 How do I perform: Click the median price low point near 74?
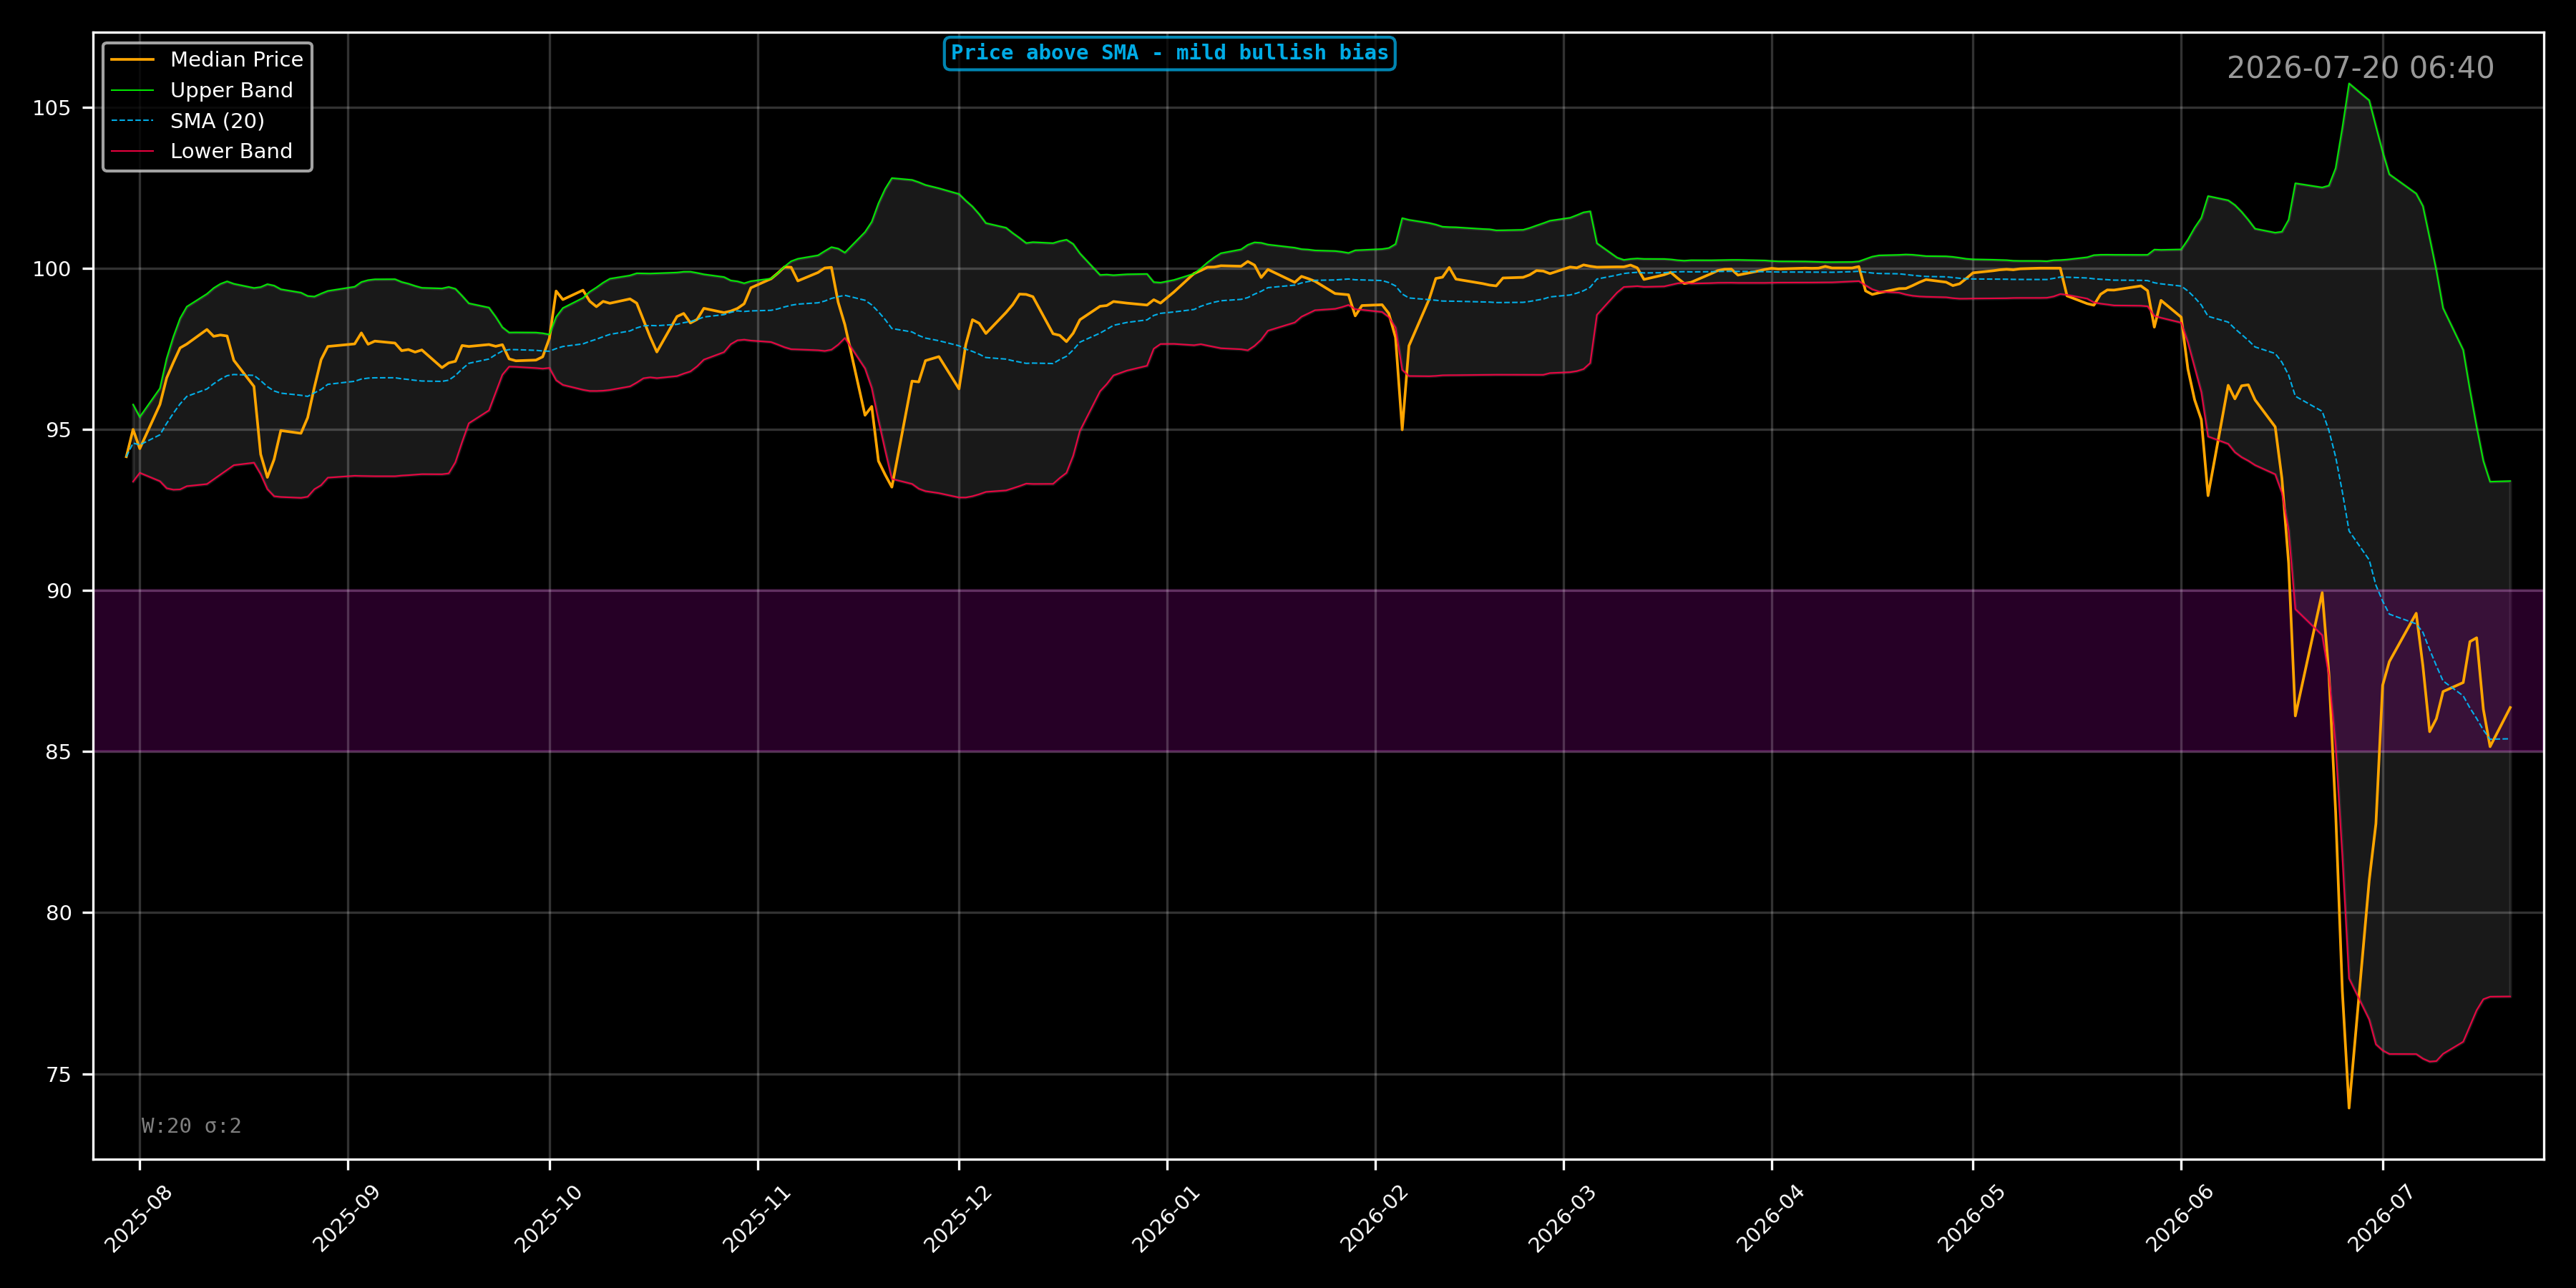tap(2349, 1107)
